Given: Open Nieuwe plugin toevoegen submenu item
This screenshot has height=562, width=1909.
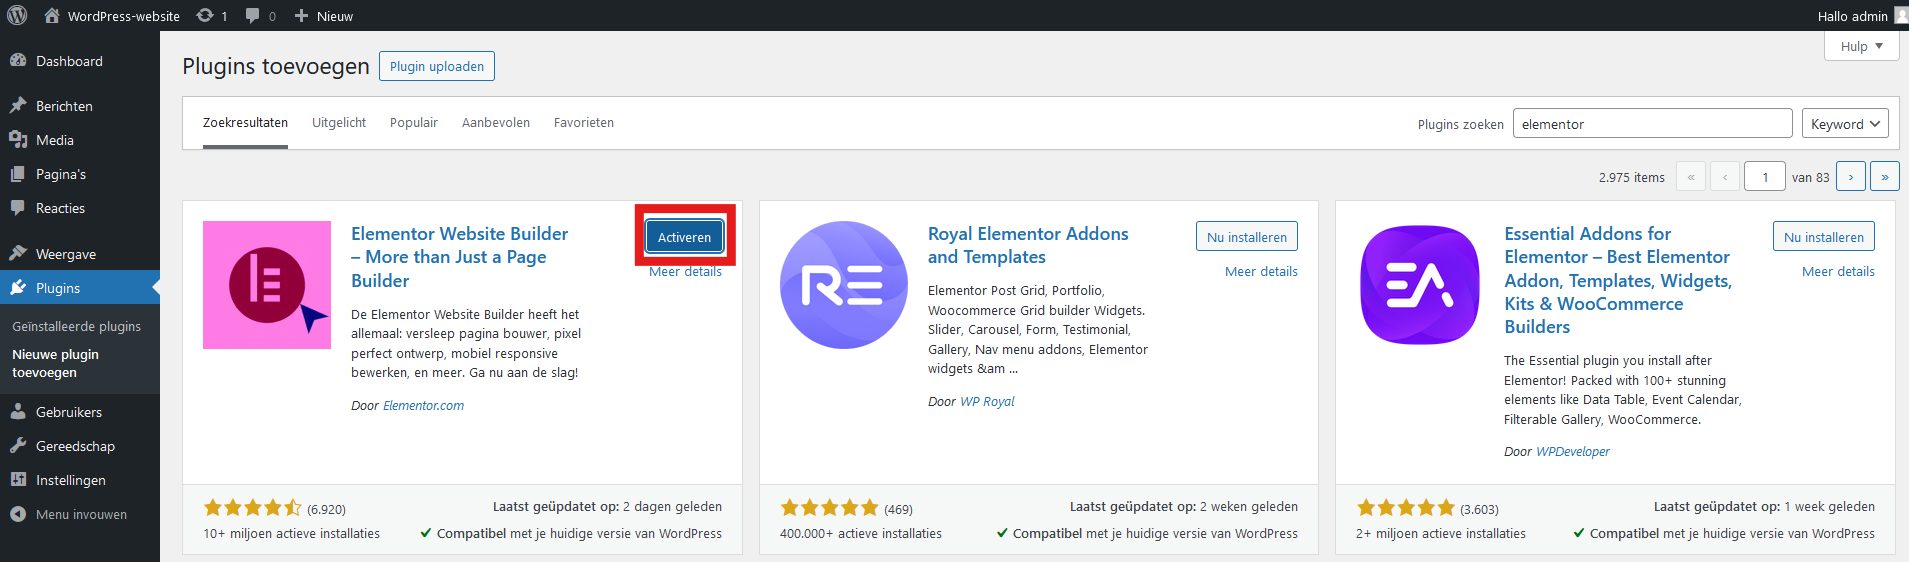Looking at the screenshot, I should click(x=55, y=363).
